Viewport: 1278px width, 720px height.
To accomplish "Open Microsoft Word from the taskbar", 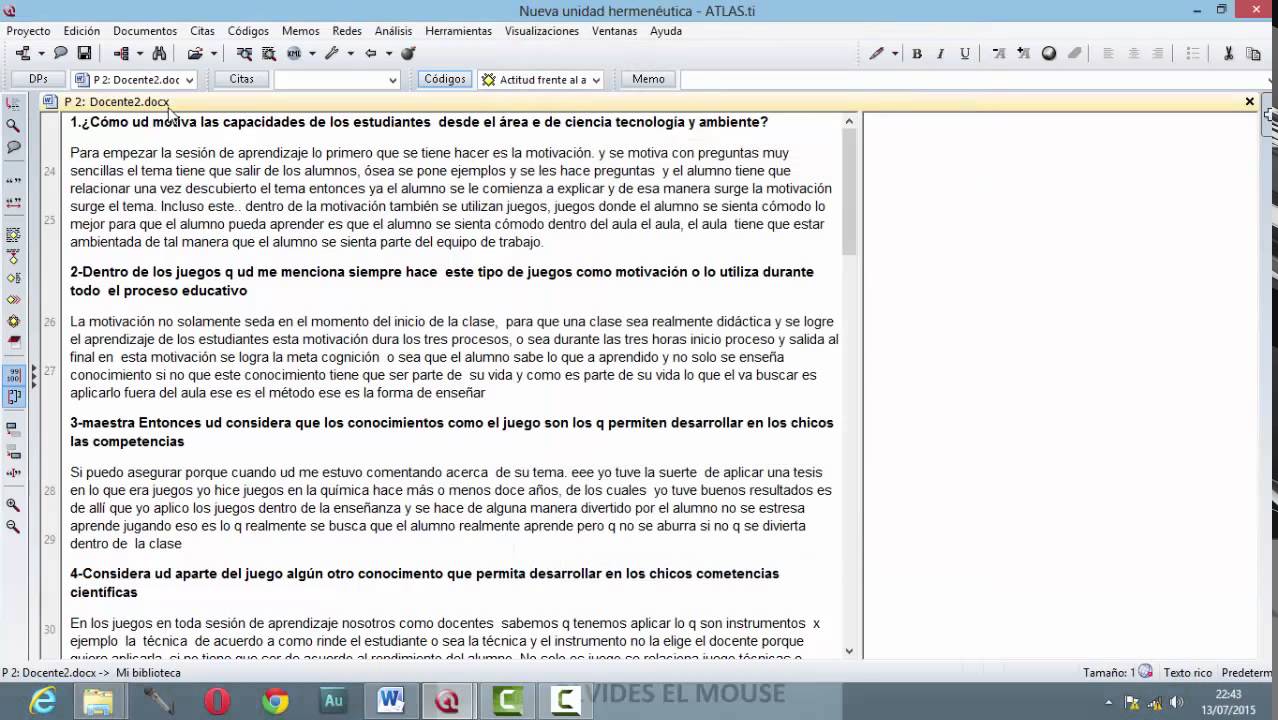I will [391, 701].
